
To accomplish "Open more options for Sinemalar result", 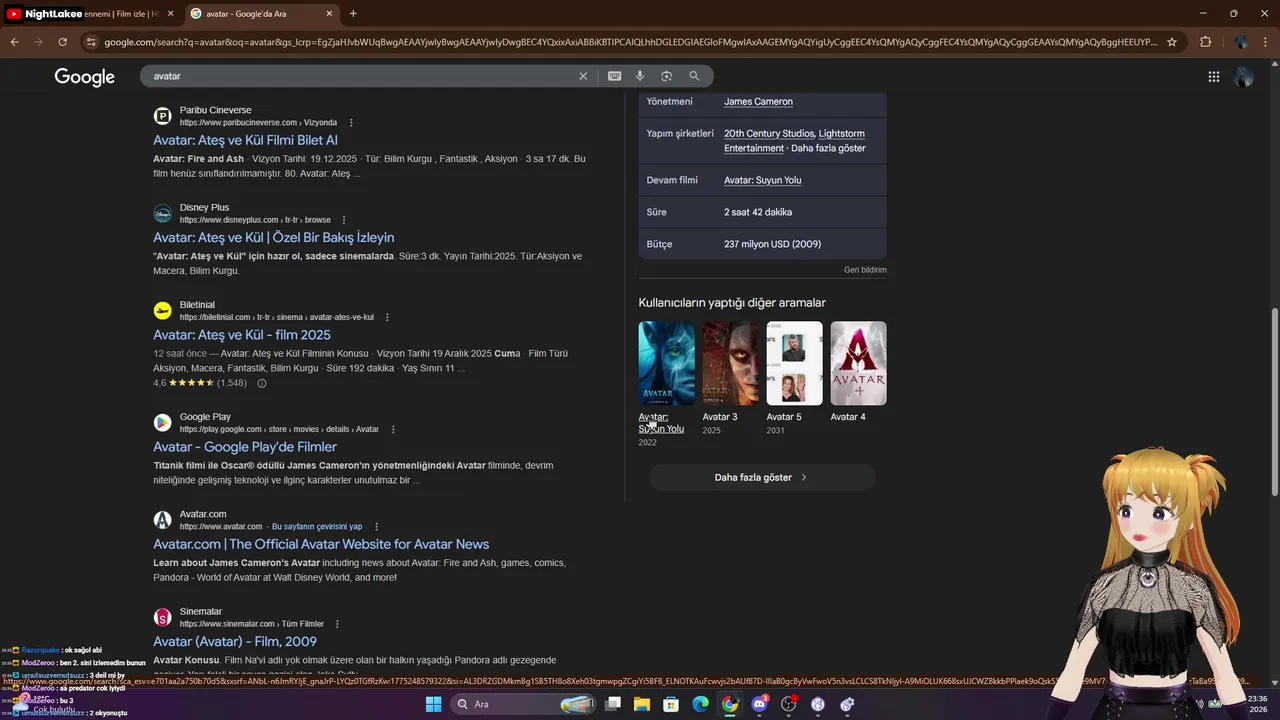I will click(x=338, y=624).
